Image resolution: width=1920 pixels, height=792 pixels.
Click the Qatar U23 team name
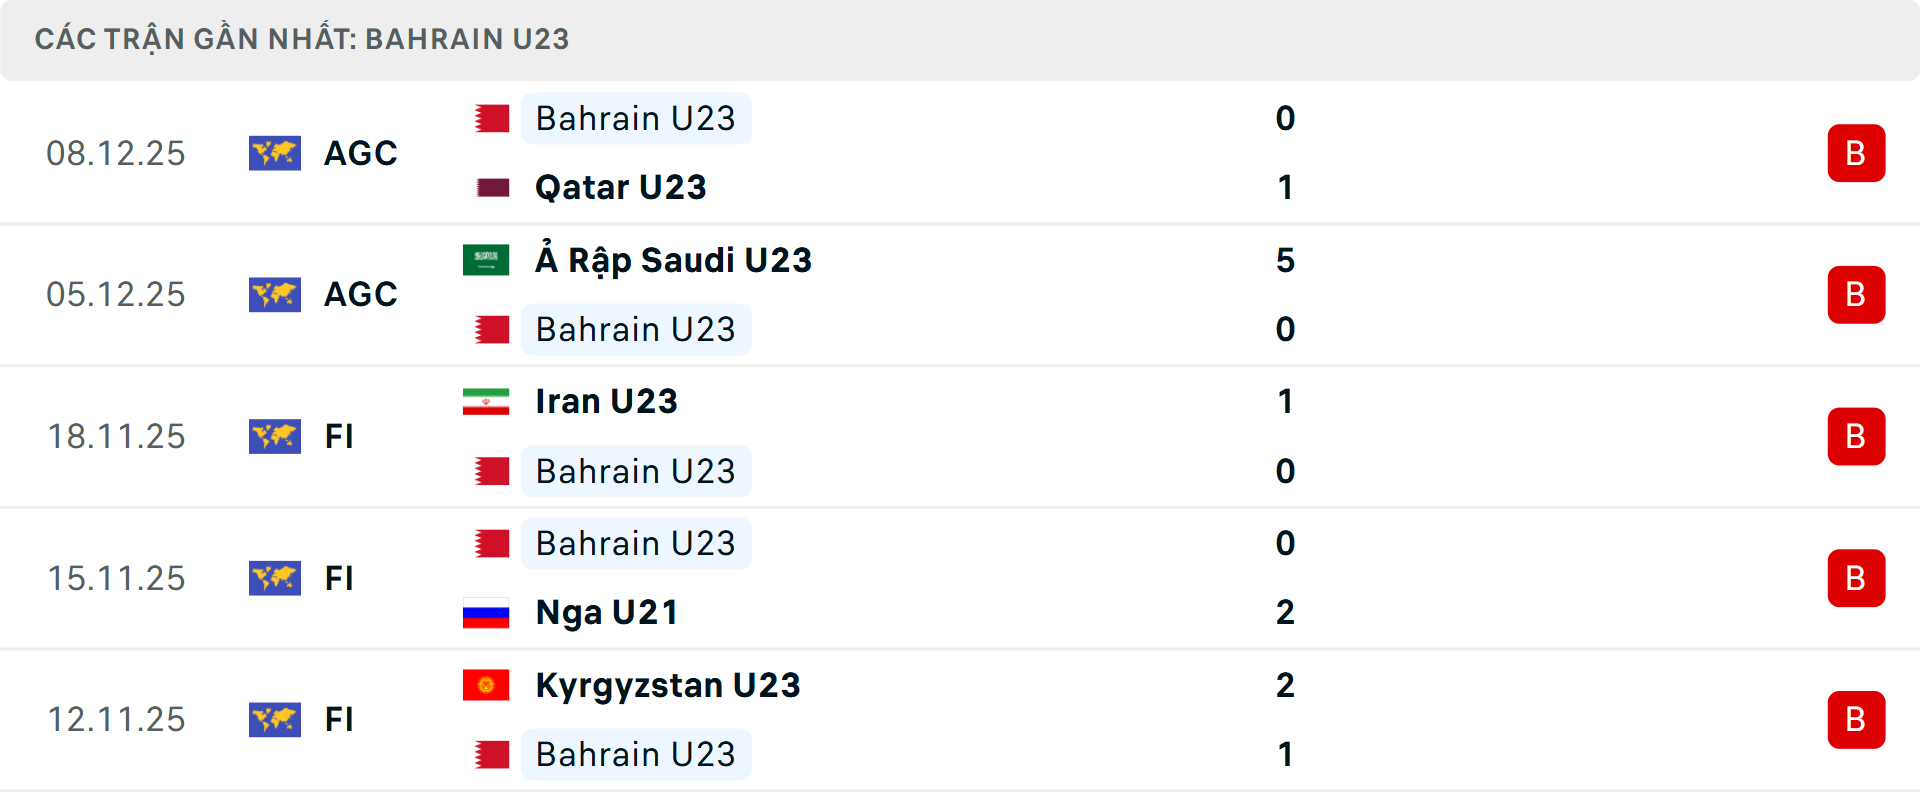coord(620,187)
